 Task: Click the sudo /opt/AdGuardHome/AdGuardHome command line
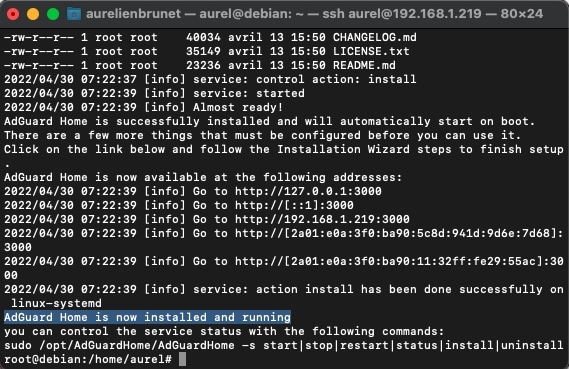(x=283, y=345)
